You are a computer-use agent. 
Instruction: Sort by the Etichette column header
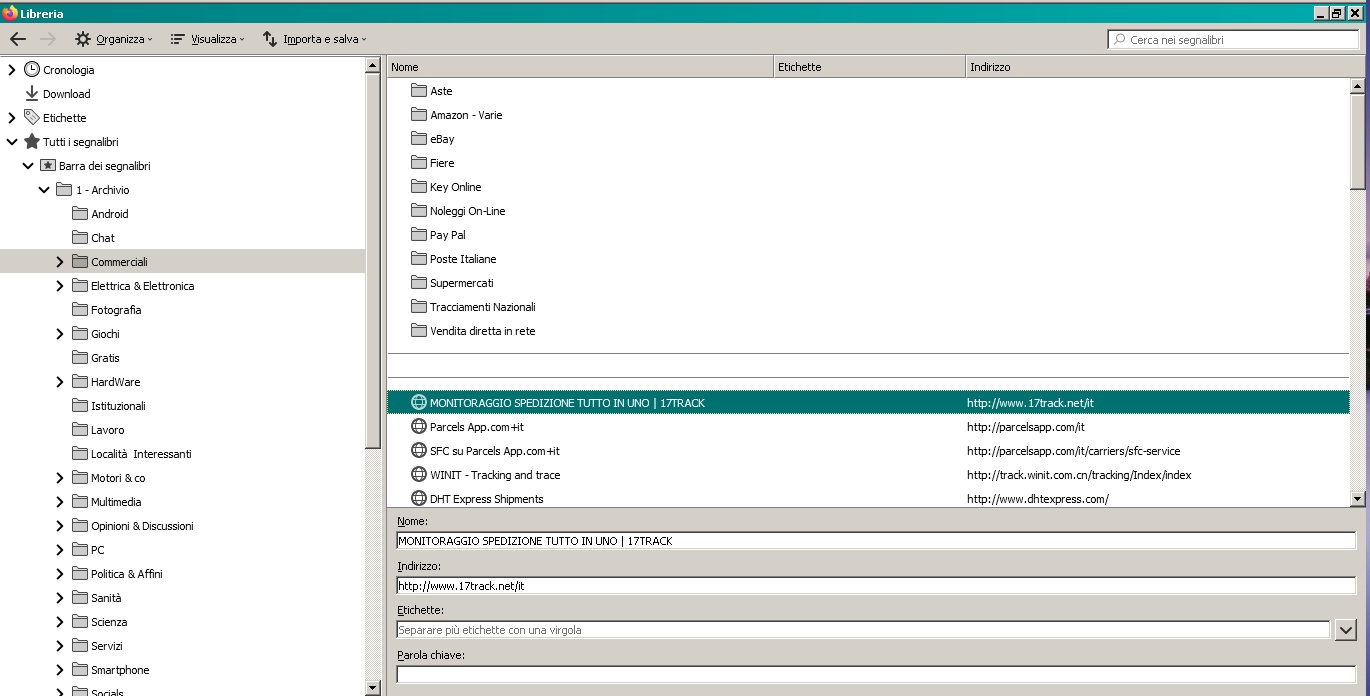pyautogui.click(x=870, y=67)
